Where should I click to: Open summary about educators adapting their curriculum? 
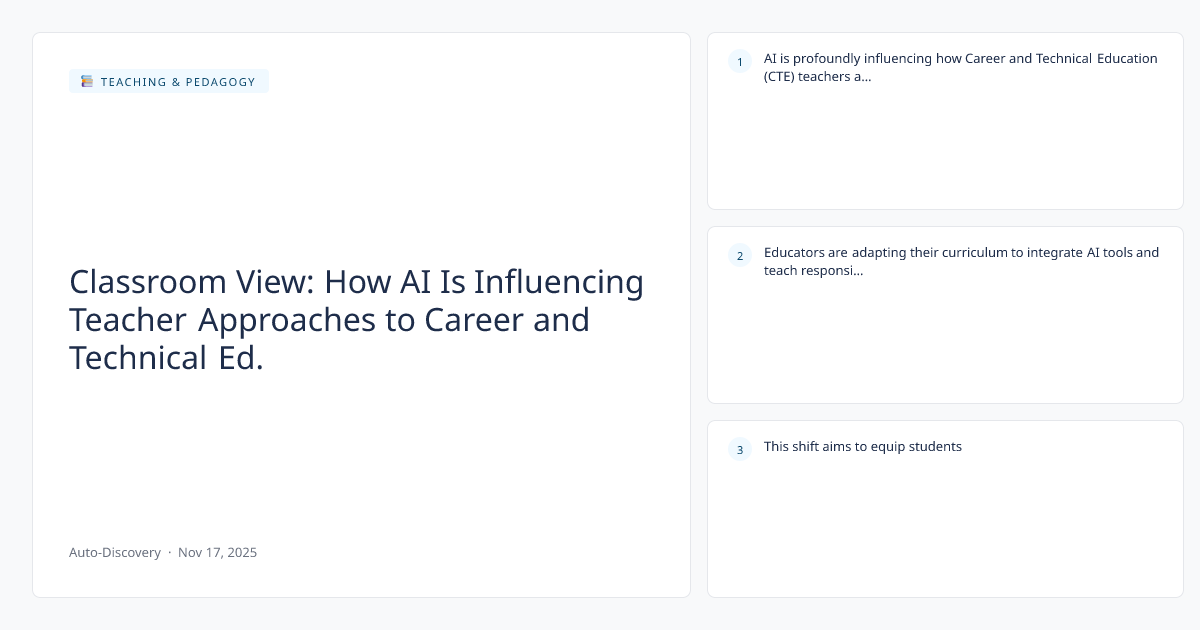960,252
